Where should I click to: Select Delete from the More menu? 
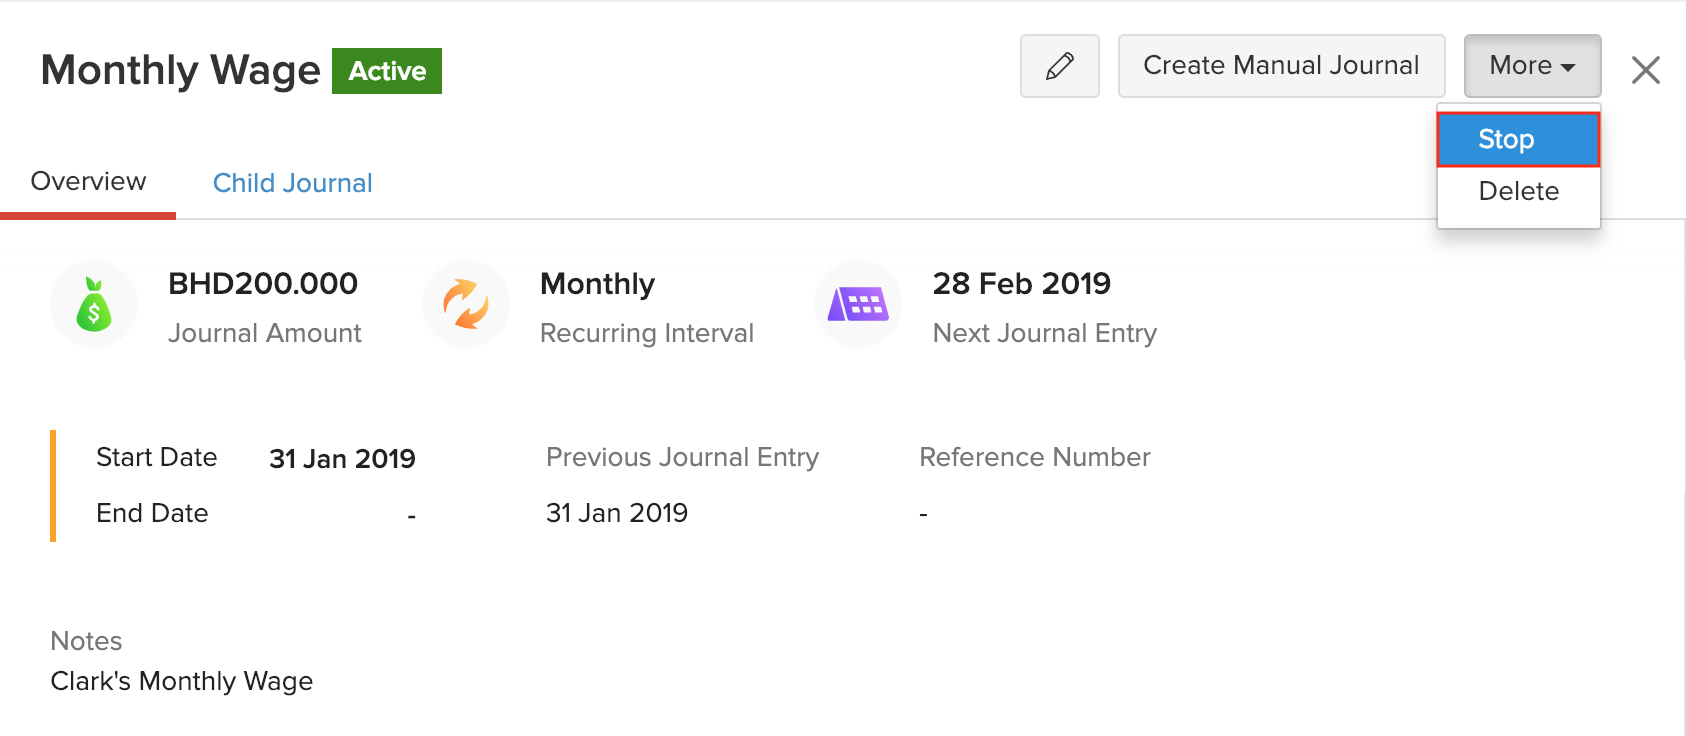point(1517,191)
